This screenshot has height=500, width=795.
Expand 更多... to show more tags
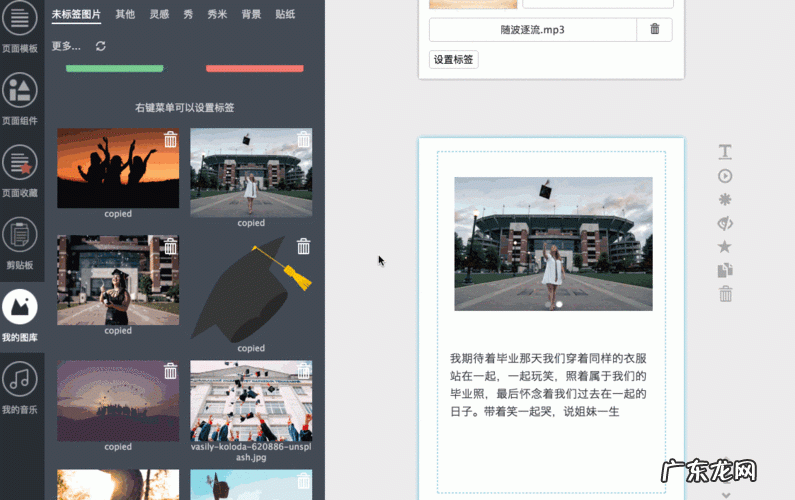[66, 46]
